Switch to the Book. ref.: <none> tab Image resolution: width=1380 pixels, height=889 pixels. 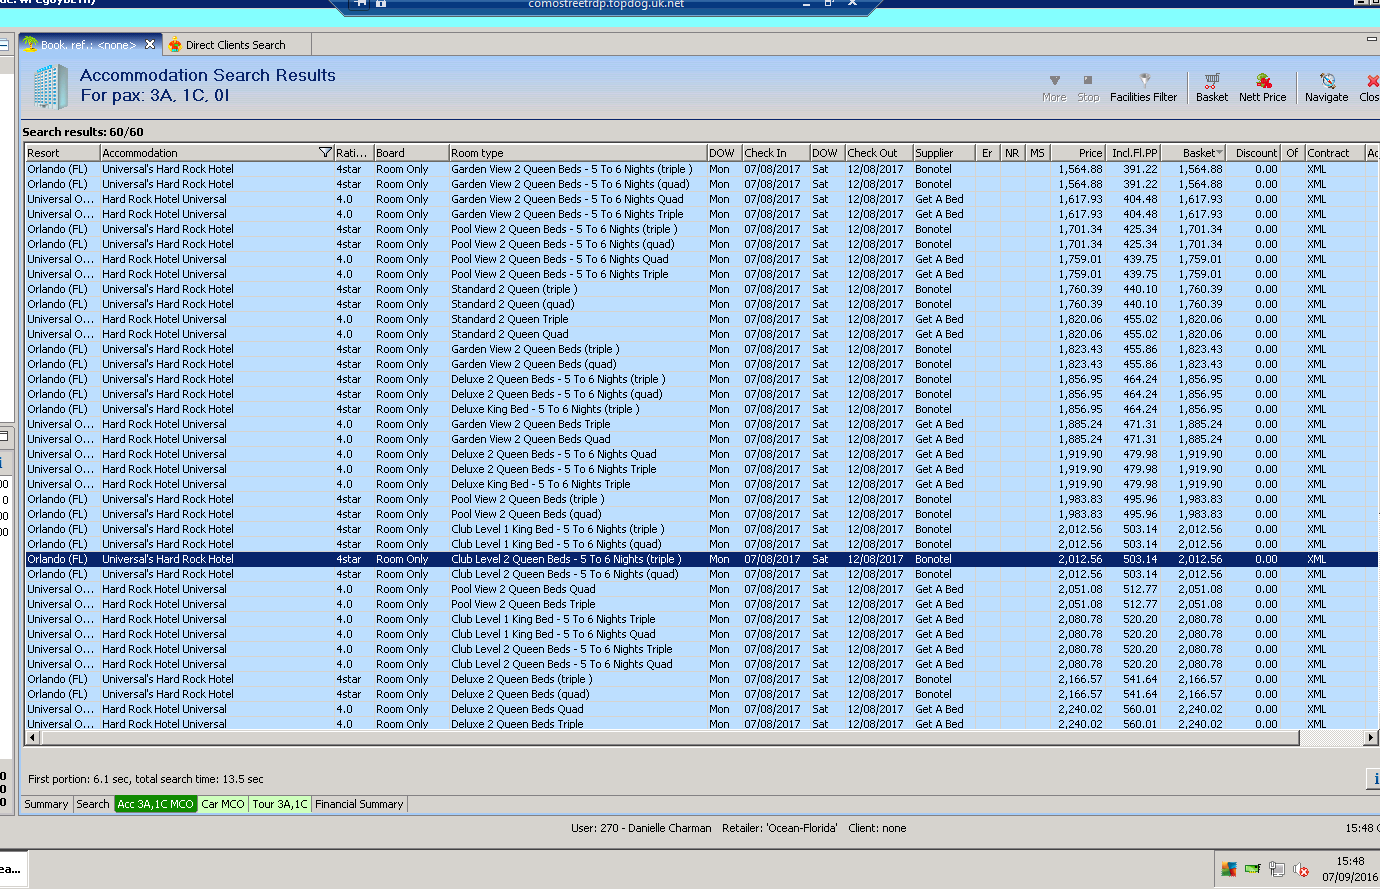coord(88,45)
